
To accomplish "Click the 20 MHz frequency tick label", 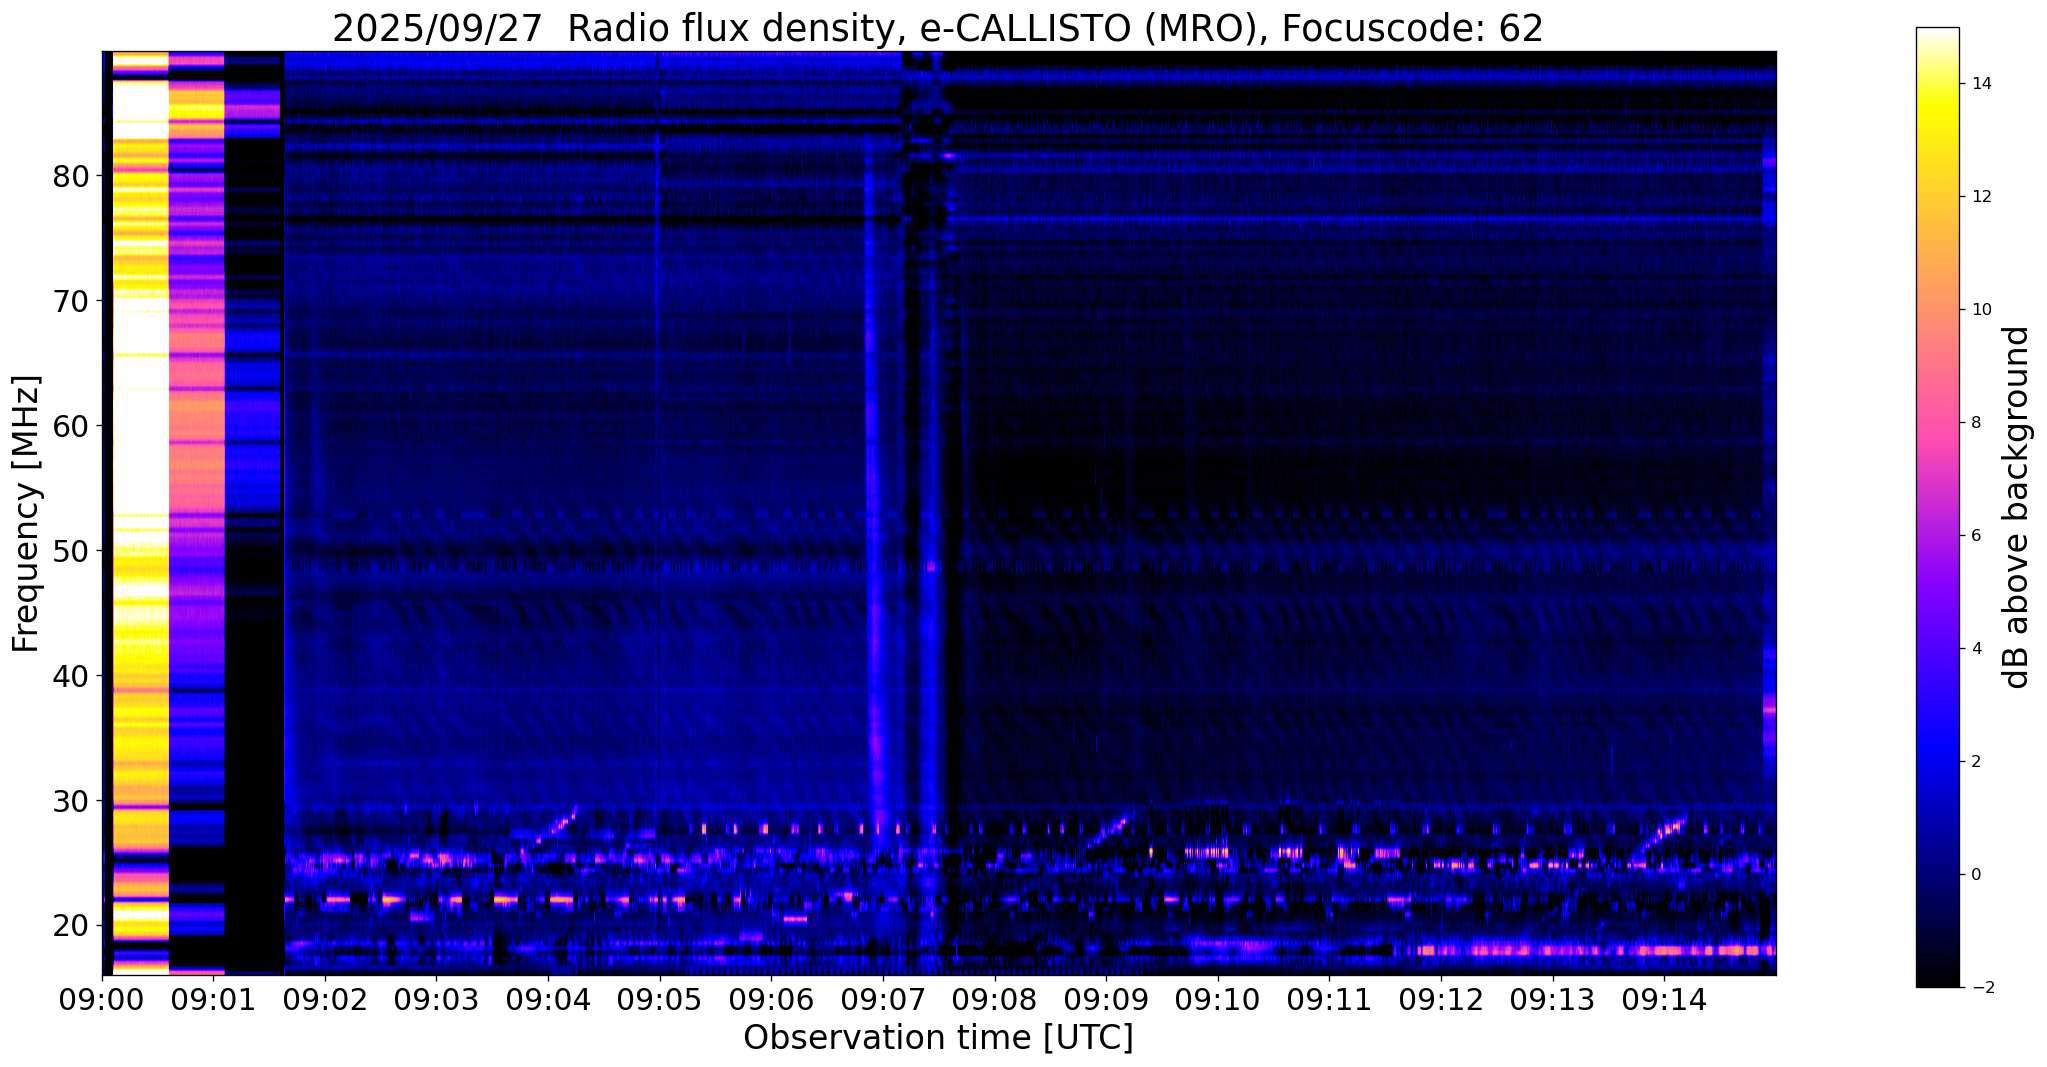I will pos(71,926).
